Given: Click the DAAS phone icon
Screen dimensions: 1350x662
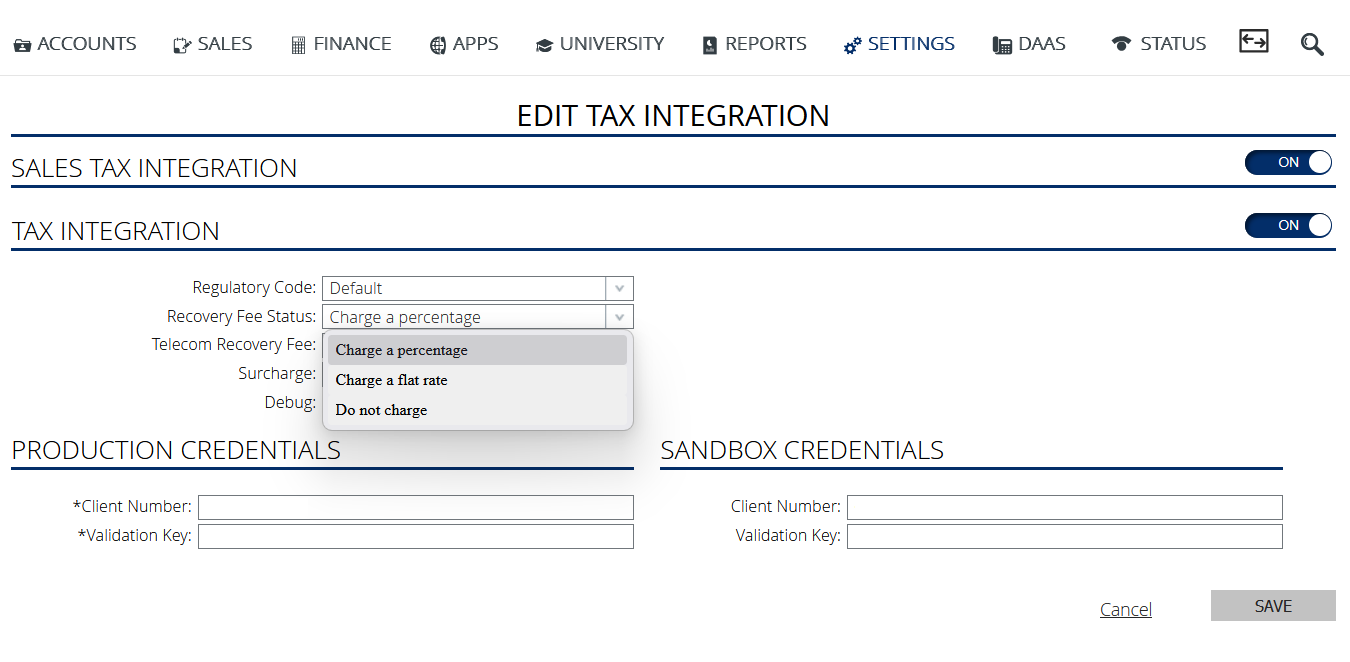Looking at the screenshot, I should coord(1002,45).
